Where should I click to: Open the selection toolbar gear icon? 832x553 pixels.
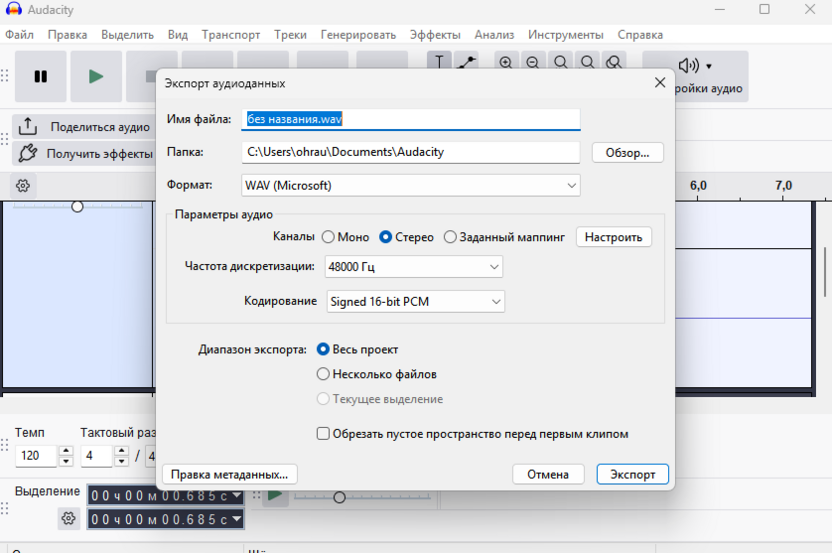pos(68,518)
